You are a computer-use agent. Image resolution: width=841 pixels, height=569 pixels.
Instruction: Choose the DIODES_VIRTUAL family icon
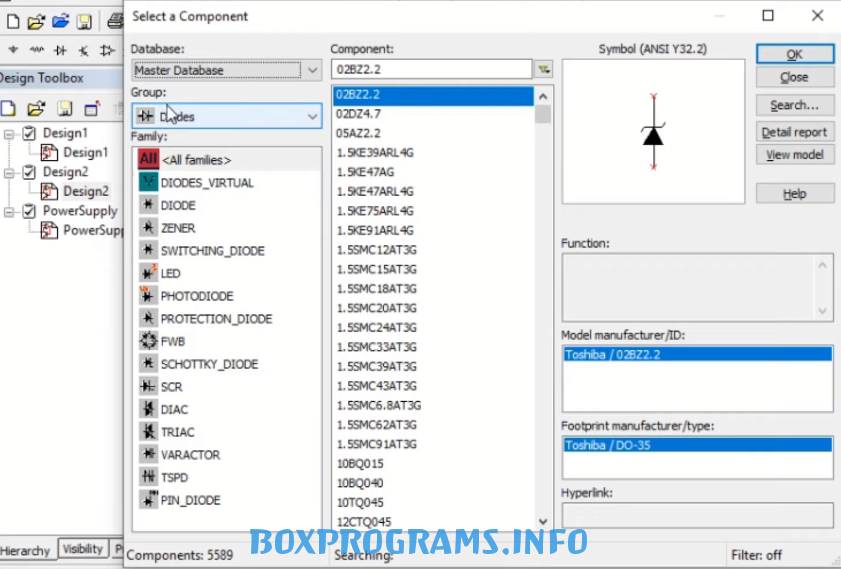[148, 183]
